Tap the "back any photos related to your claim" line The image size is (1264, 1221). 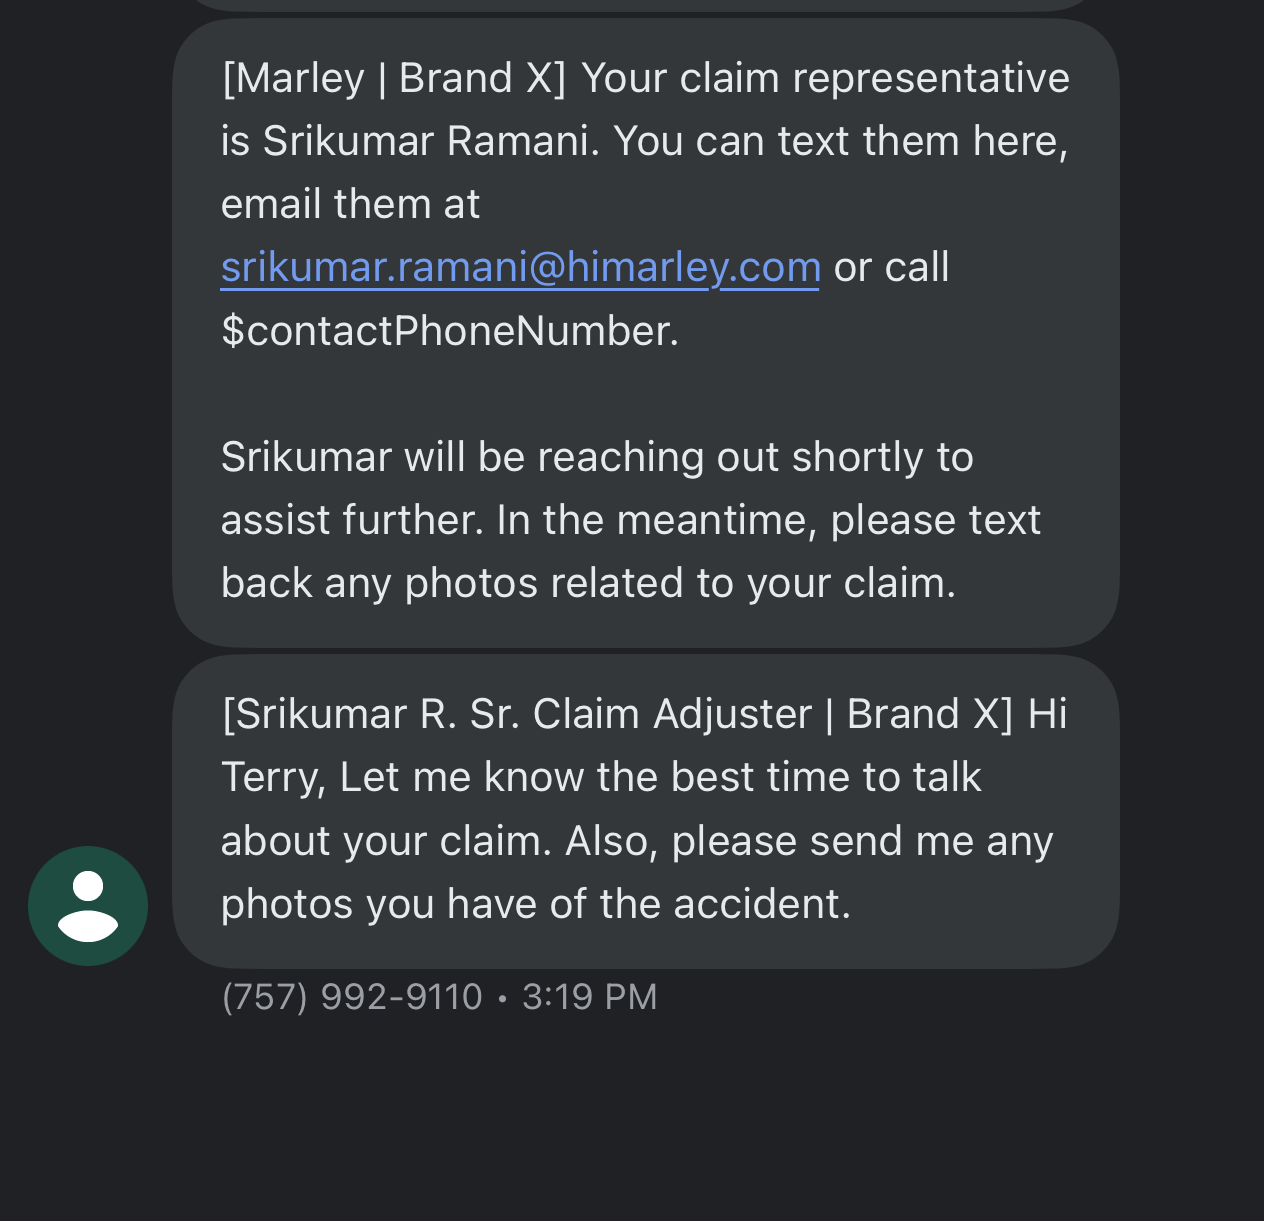[x=588, y=583]
